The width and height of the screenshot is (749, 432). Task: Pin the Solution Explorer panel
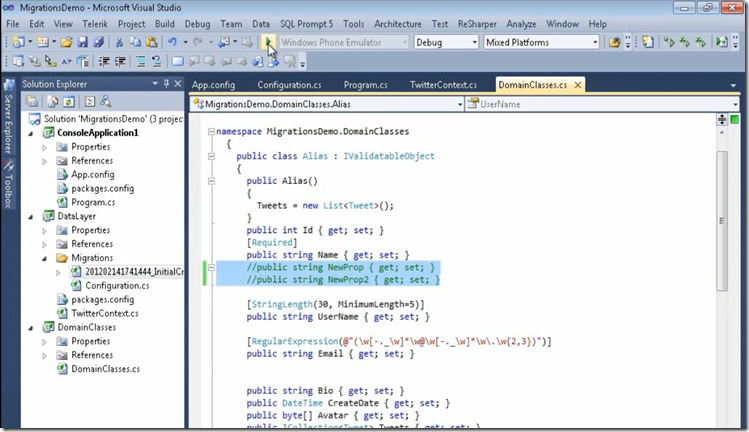point(166,84)
